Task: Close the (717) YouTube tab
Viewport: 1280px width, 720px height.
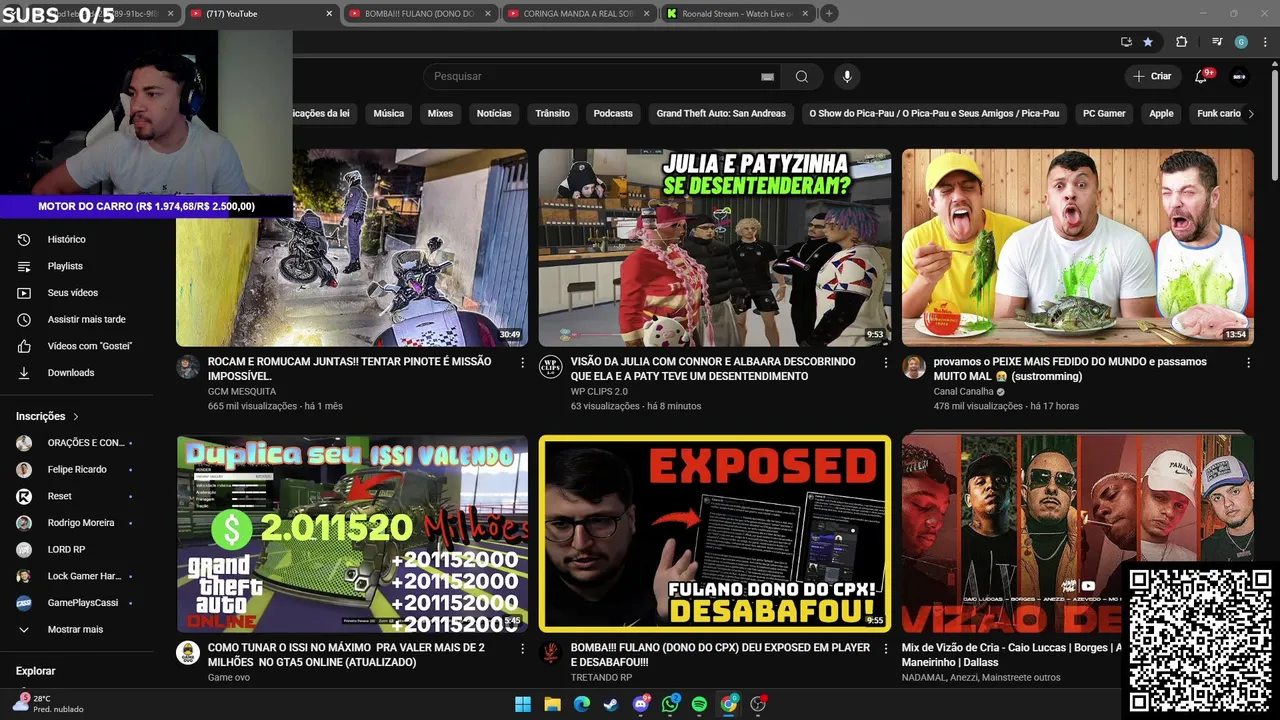Action: point(329,14)
